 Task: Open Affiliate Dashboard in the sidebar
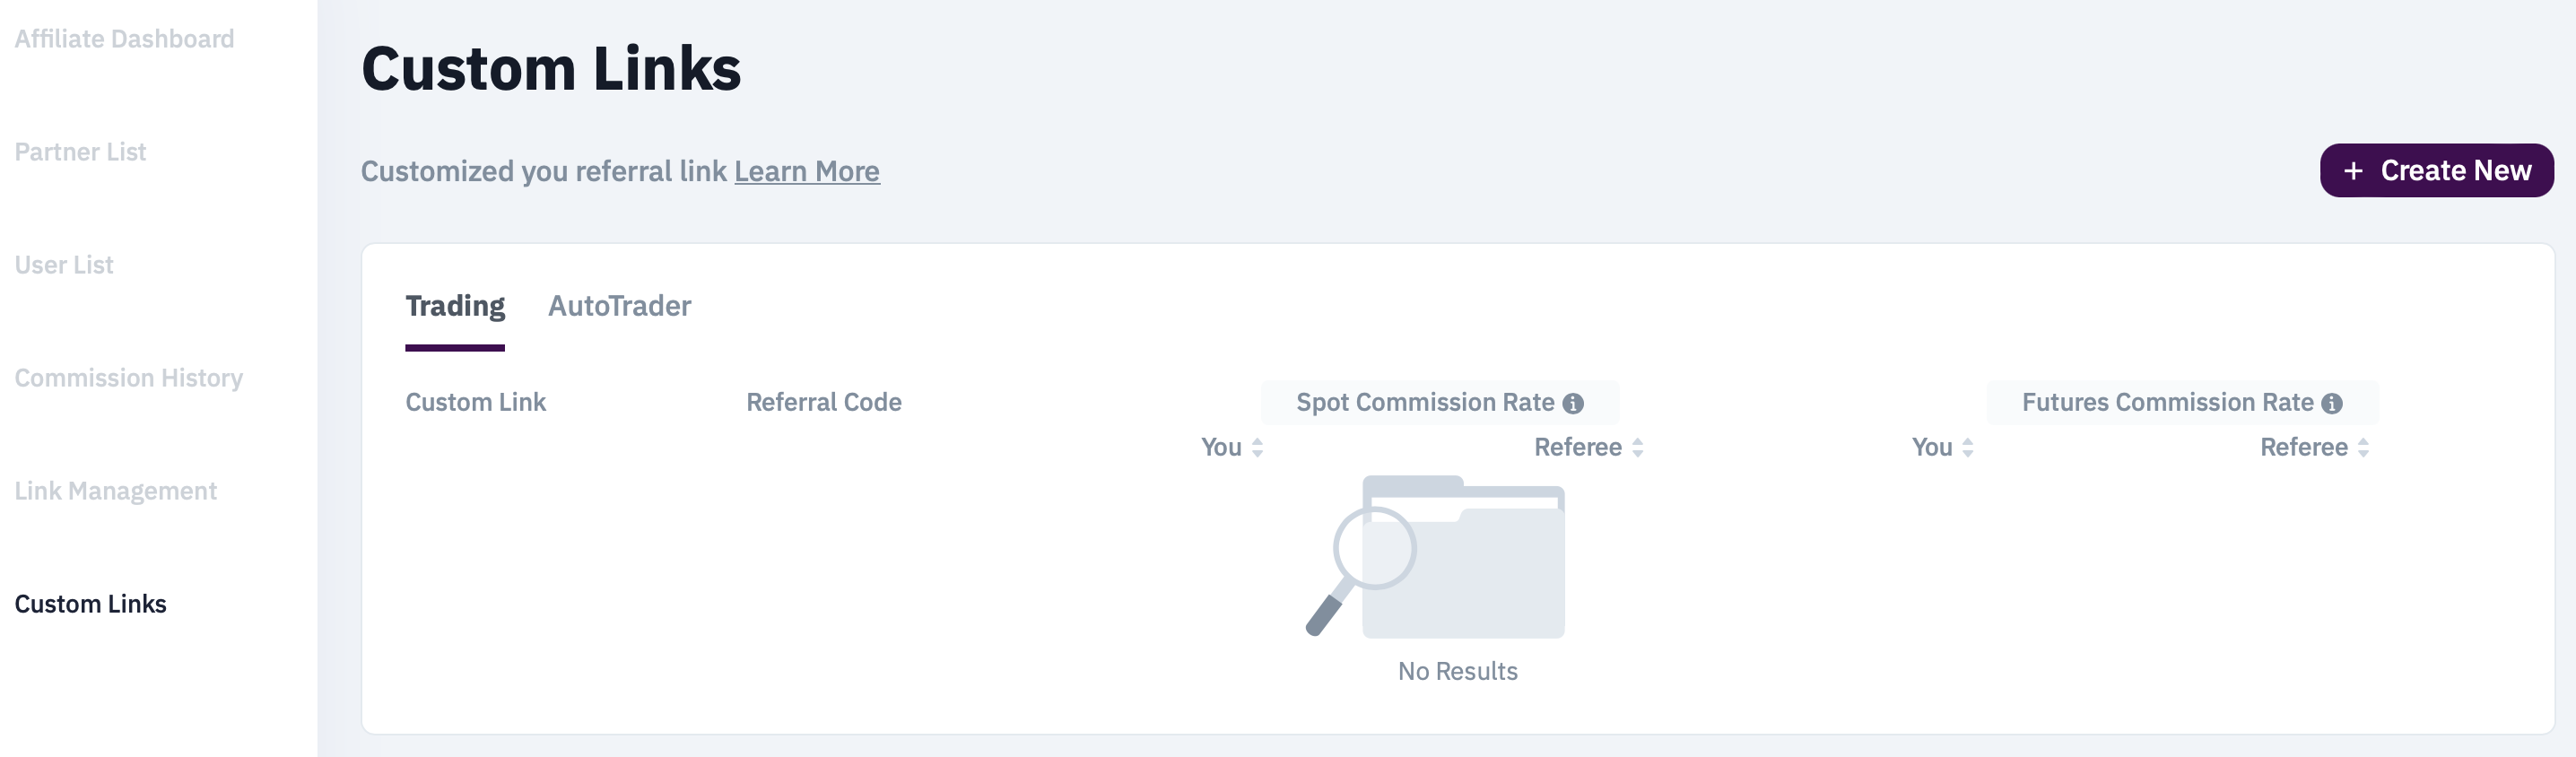click(x=124, y=39)
